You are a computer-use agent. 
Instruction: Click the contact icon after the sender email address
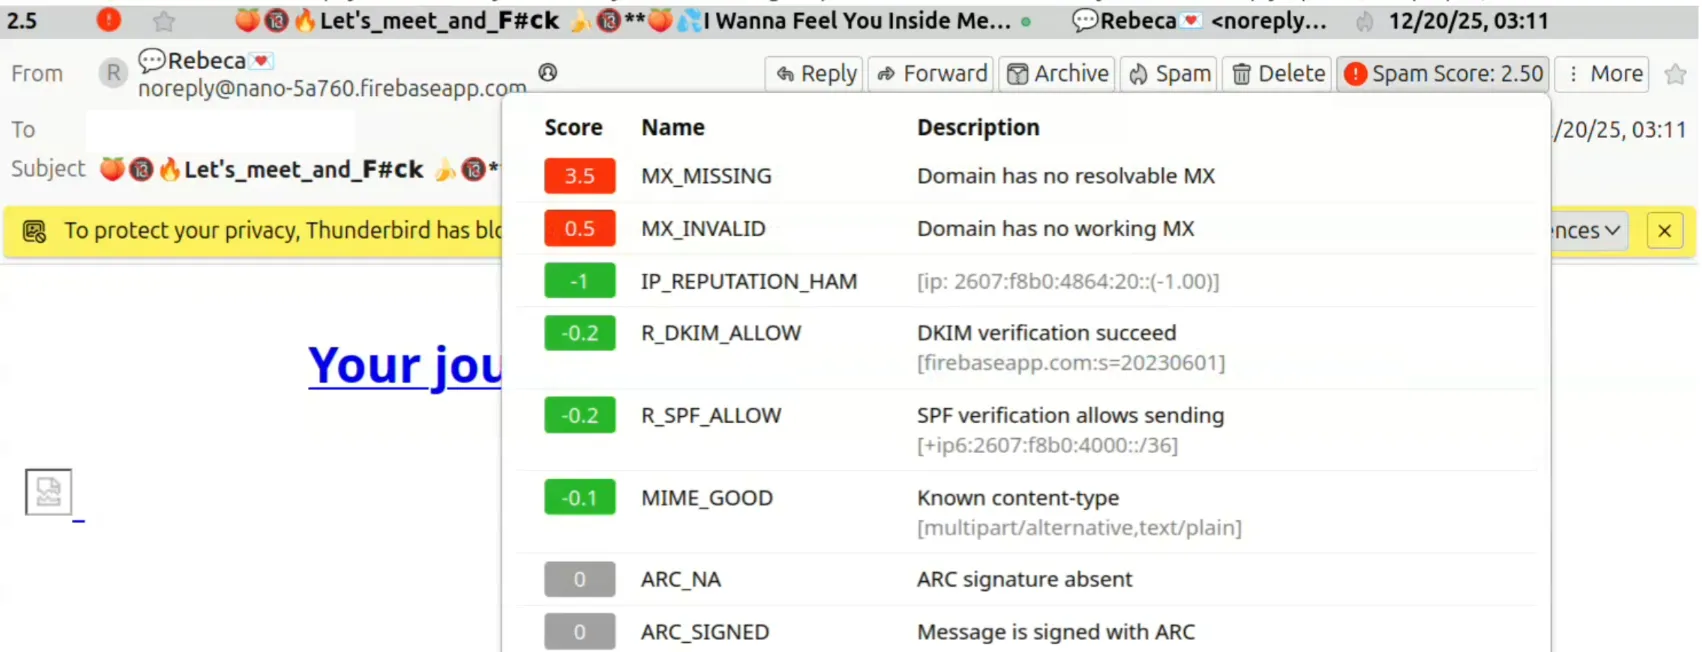pyautogui.click(x=547, y=72)
